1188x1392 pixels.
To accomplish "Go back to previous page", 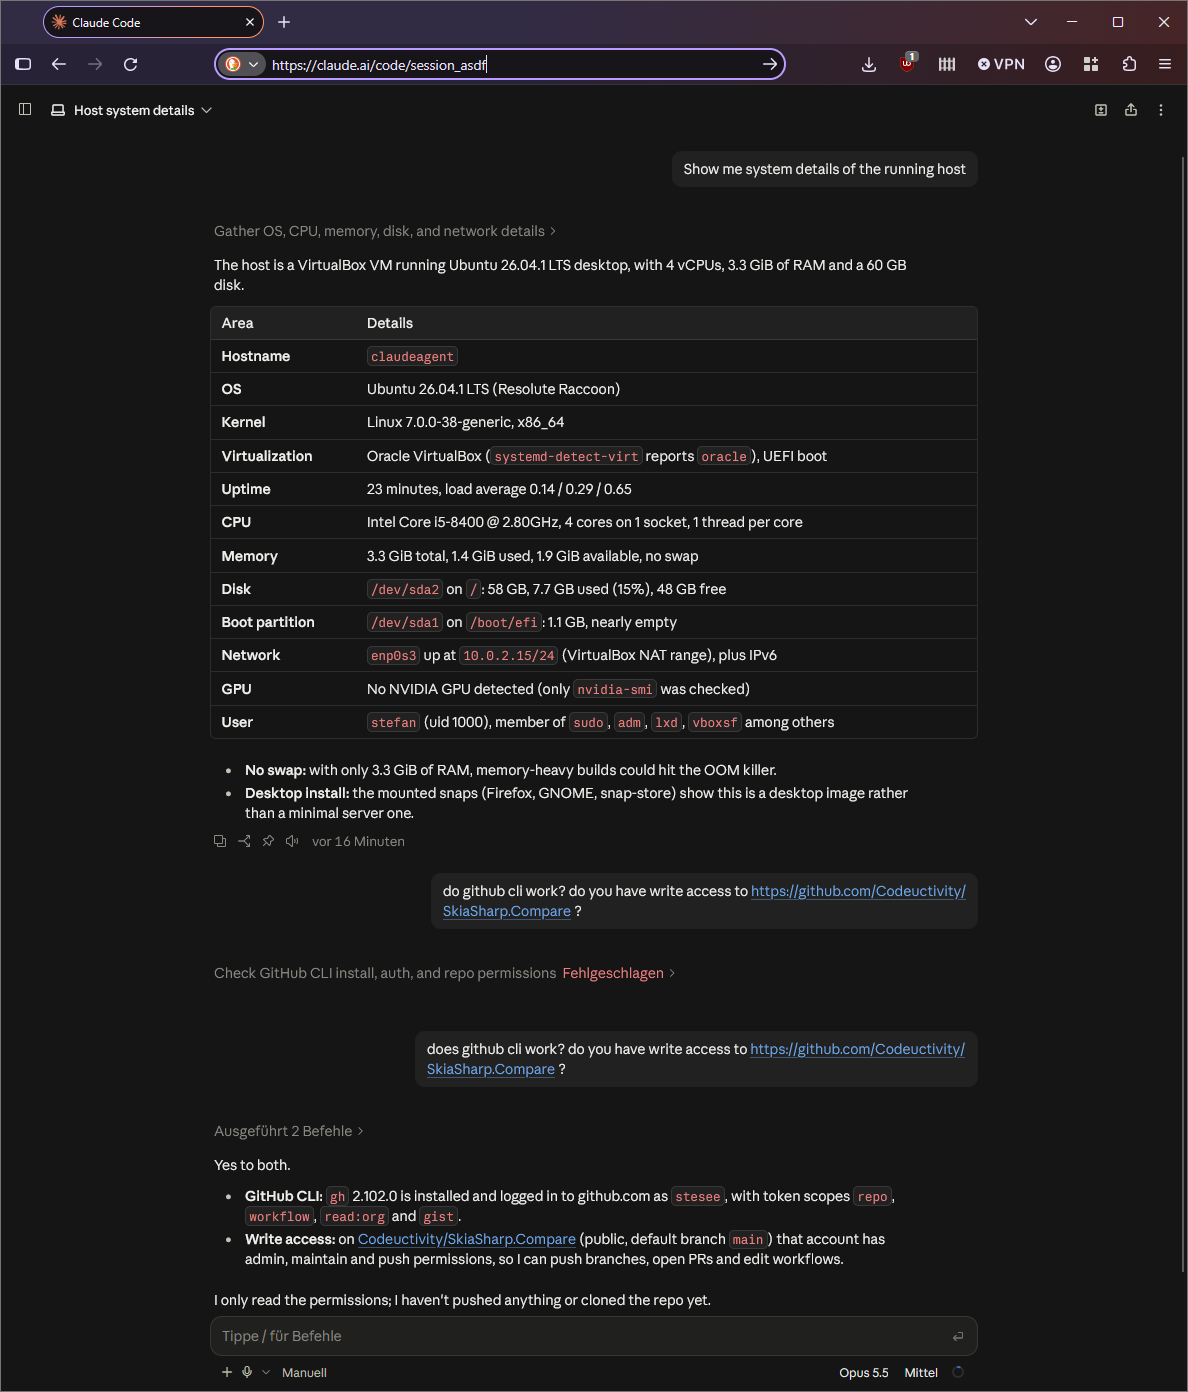I will tap(59, 64).
